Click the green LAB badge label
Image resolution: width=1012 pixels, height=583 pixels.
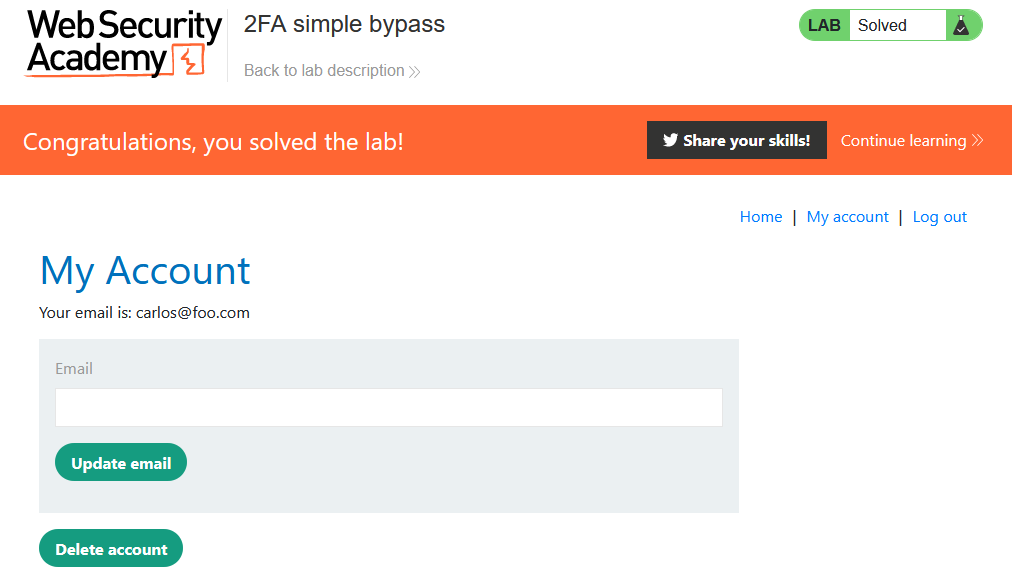[x=824, y=26]
